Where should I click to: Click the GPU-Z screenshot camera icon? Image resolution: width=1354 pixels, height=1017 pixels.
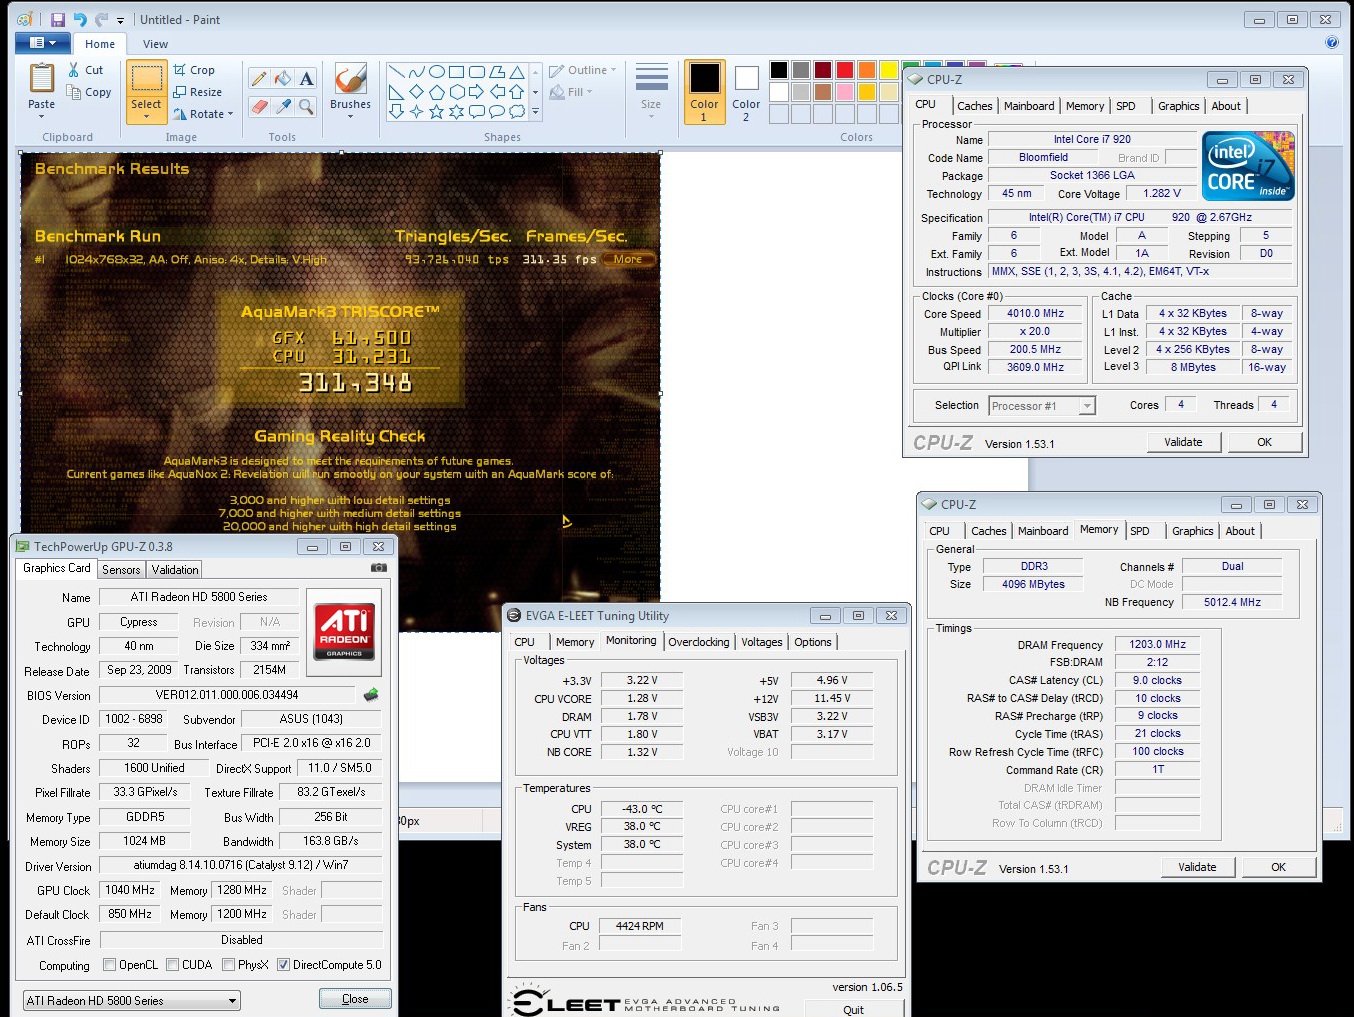[379, 568]
